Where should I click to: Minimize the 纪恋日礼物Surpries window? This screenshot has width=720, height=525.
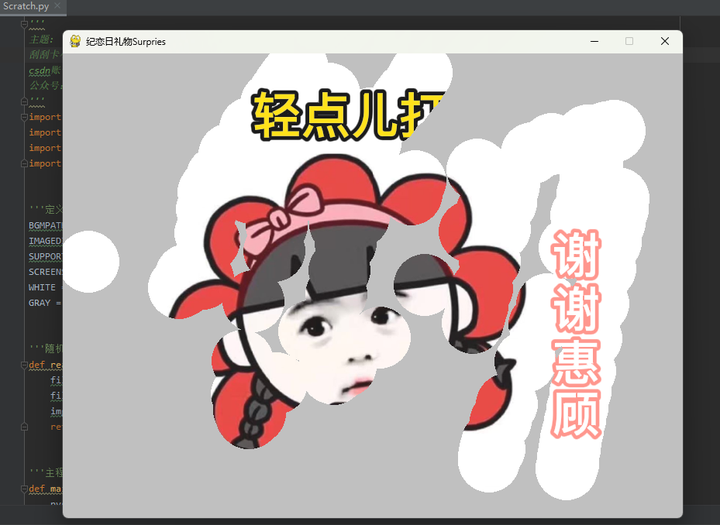pyautogui.click(x=594, y=41)
